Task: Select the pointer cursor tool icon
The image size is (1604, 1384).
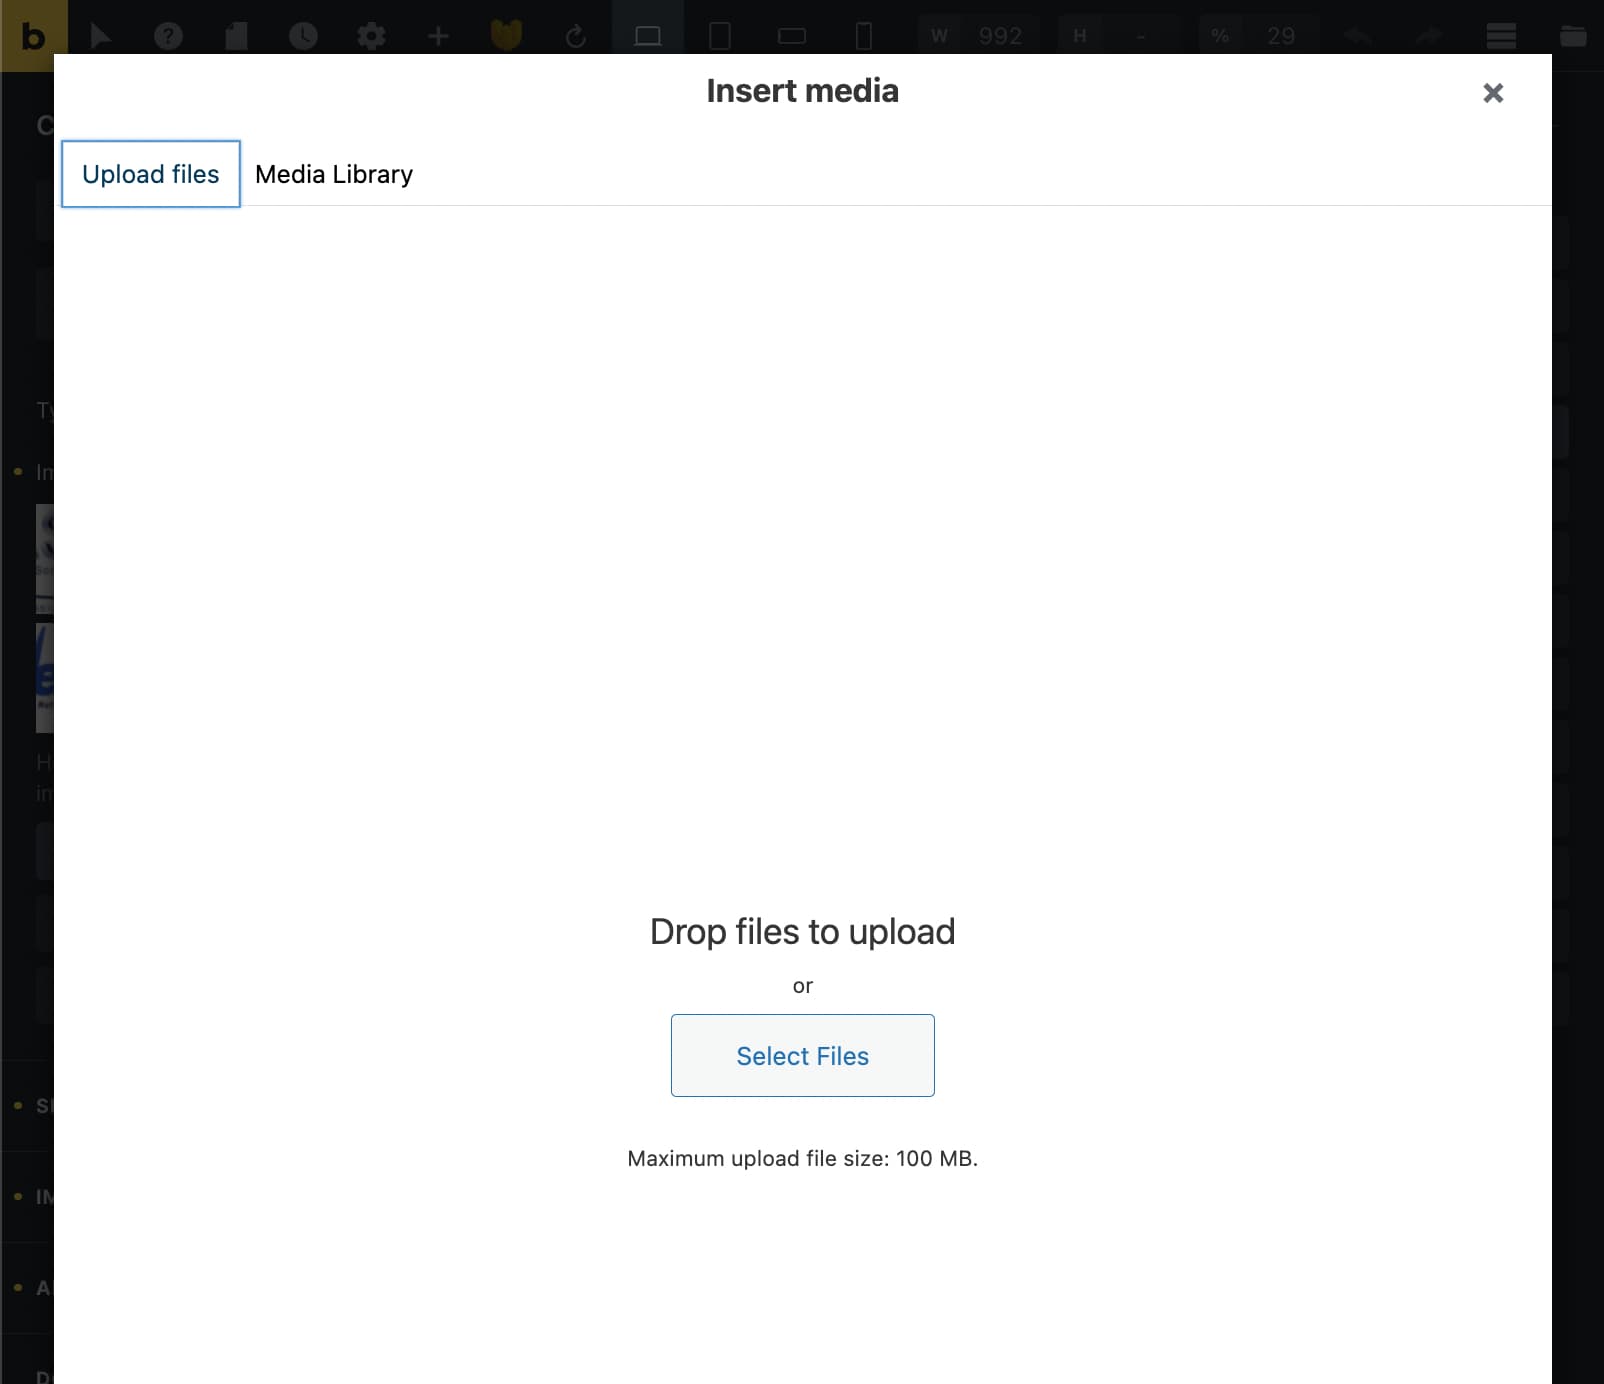Action: (100, 37)
